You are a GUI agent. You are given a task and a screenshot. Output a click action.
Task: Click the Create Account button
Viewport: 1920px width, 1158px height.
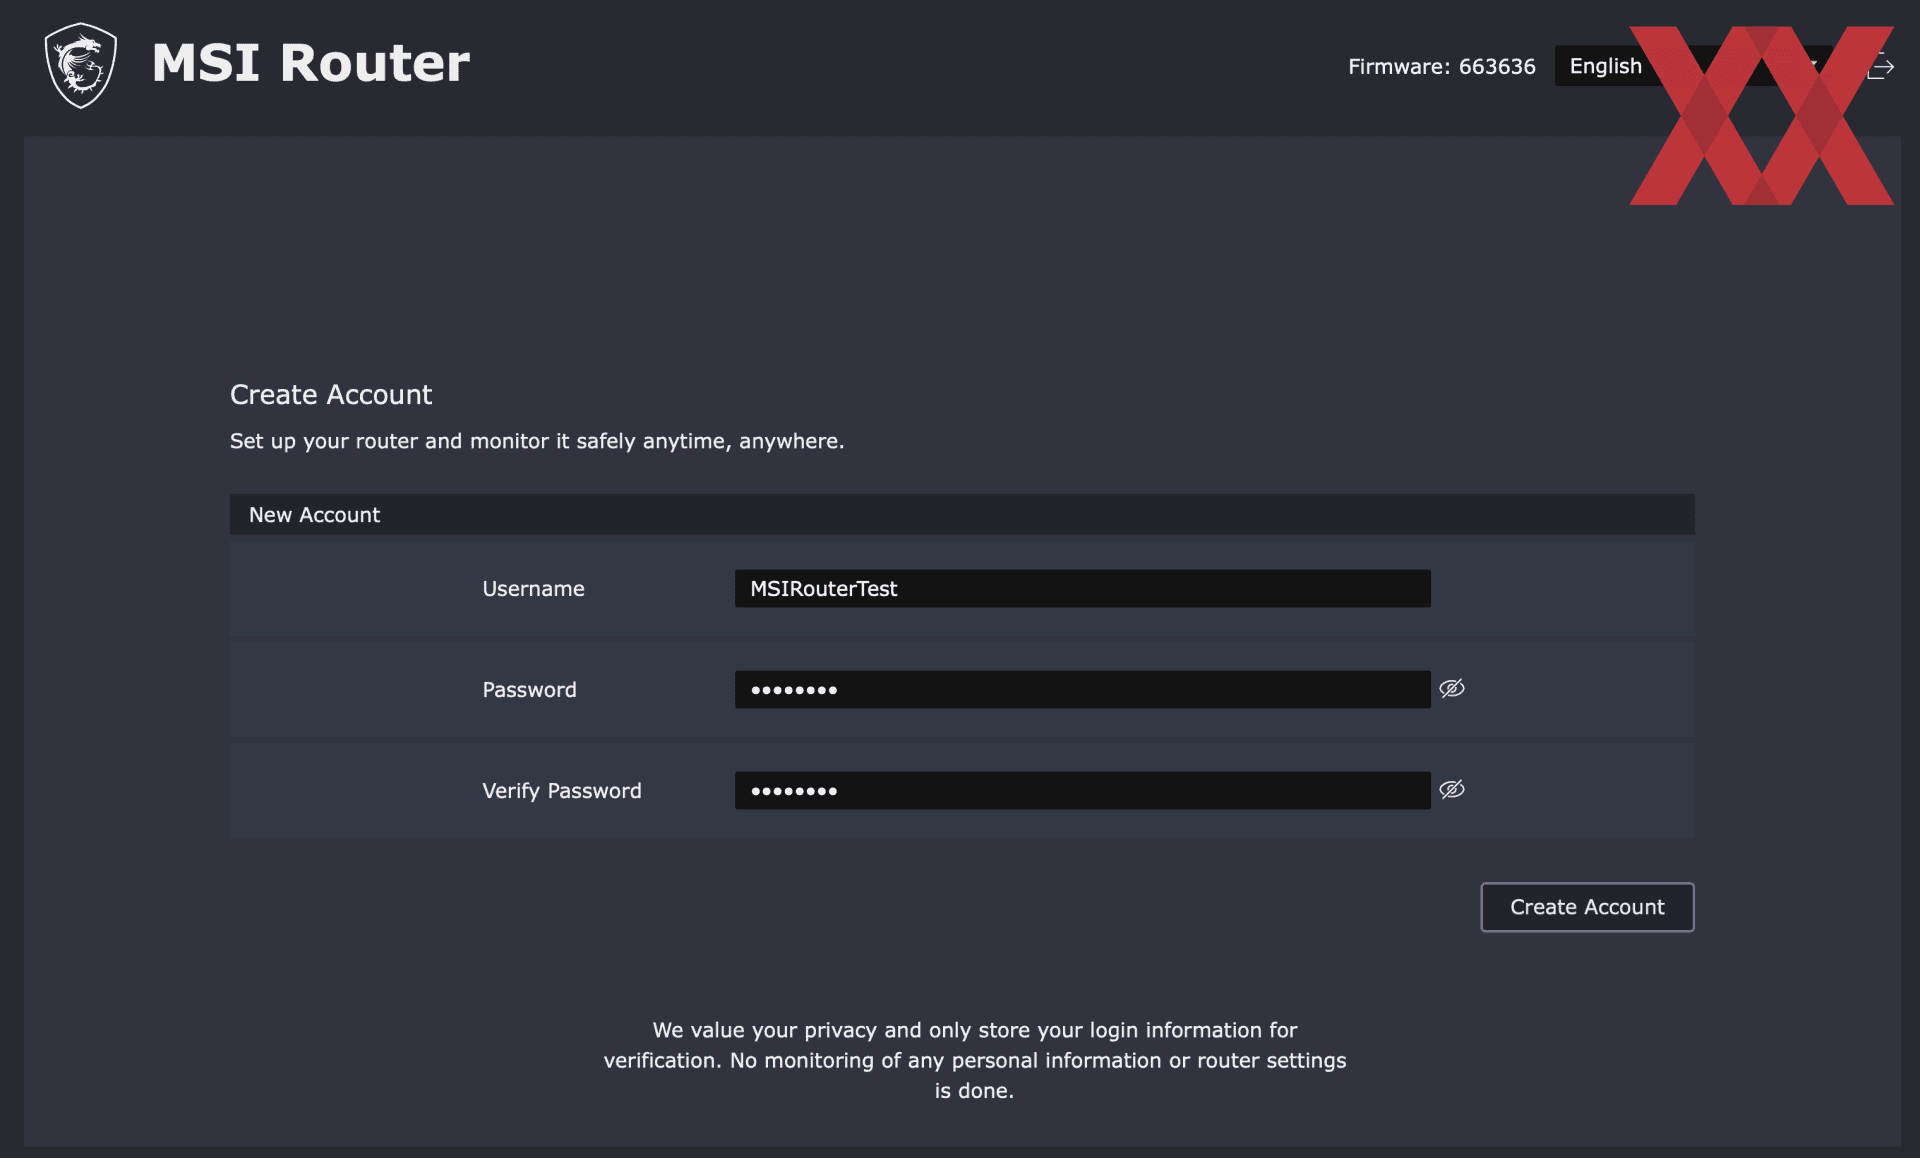(x=1587, y=907)
